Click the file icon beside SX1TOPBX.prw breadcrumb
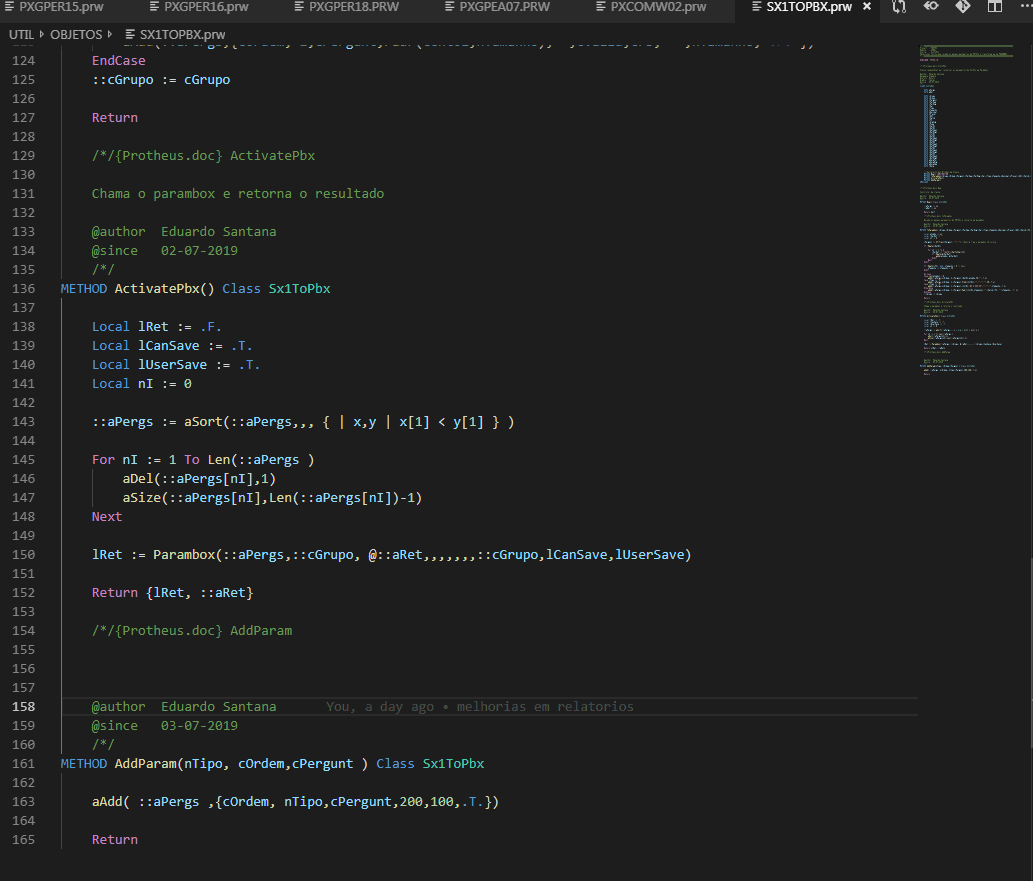Image resolution: width=1033 pixels, height=881 pixels. coord(131,33)
